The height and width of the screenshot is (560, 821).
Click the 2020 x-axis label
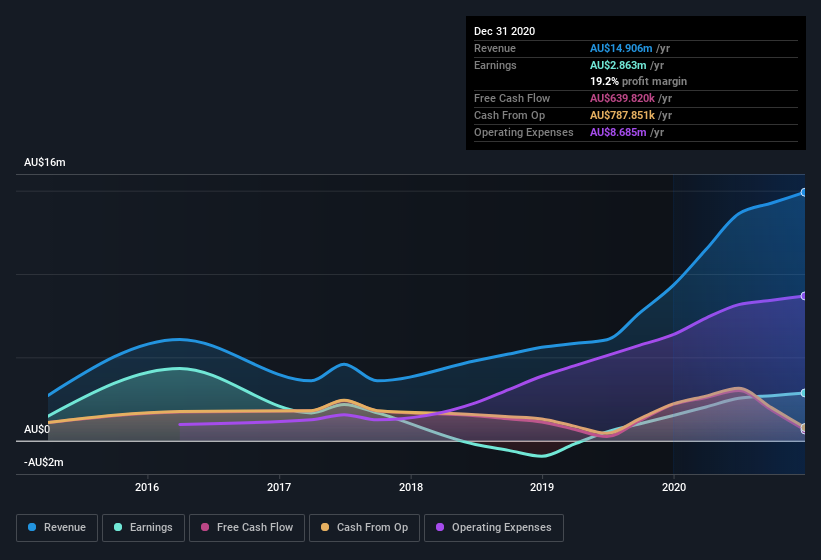[674, 487]
